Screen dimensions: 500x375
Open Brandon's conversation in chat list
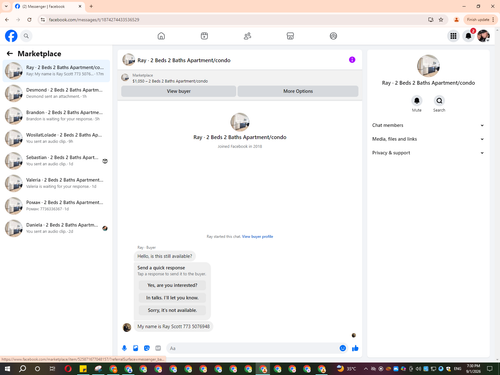click(56, 116)
